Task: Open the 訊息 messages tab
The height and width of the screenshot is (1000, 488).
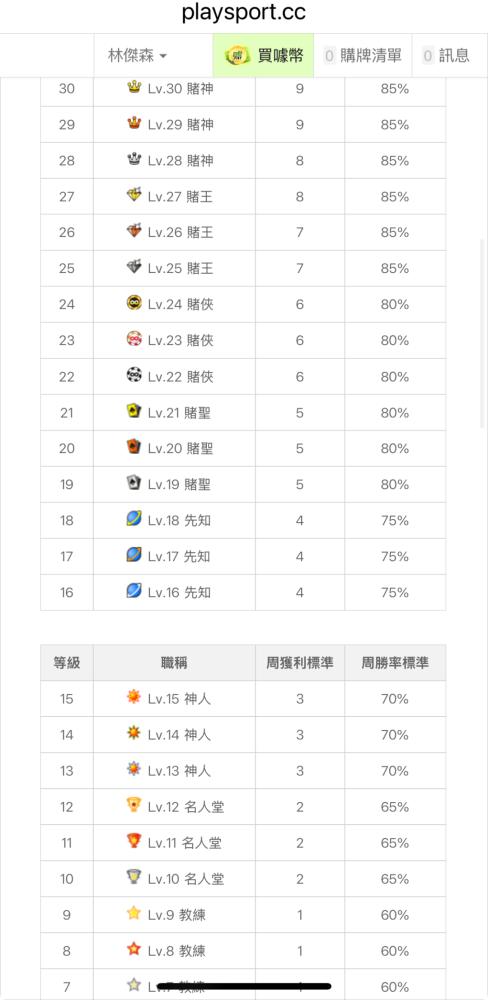Action: click(x=447, y=56)
